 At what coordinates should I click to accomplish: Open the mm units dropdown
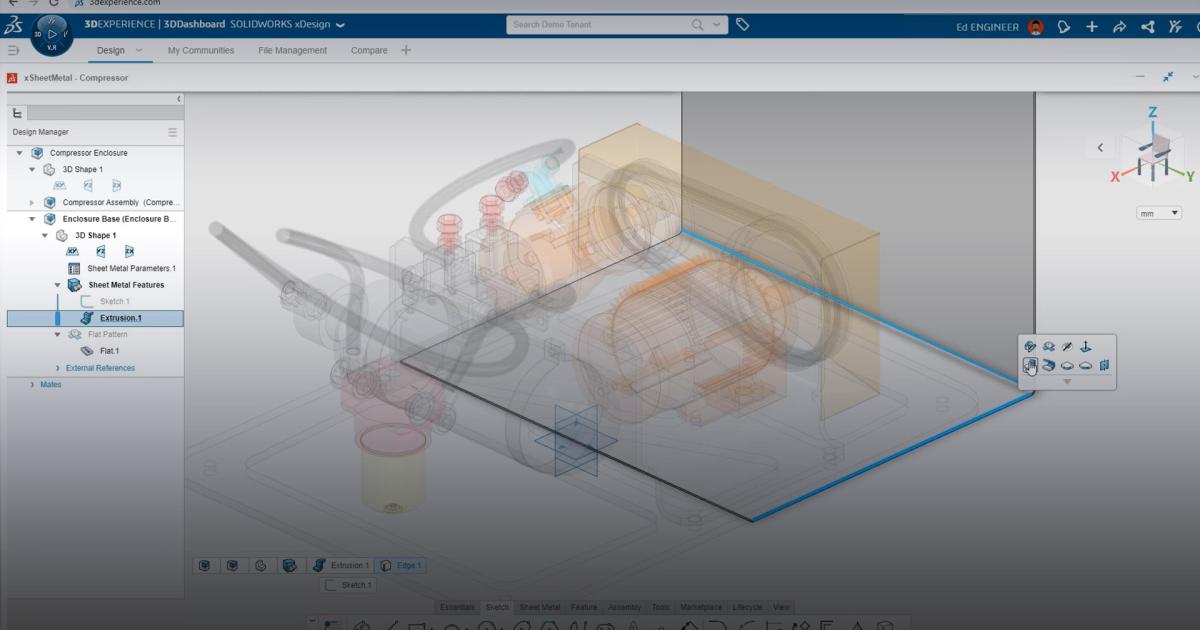tap(1159, 213)
